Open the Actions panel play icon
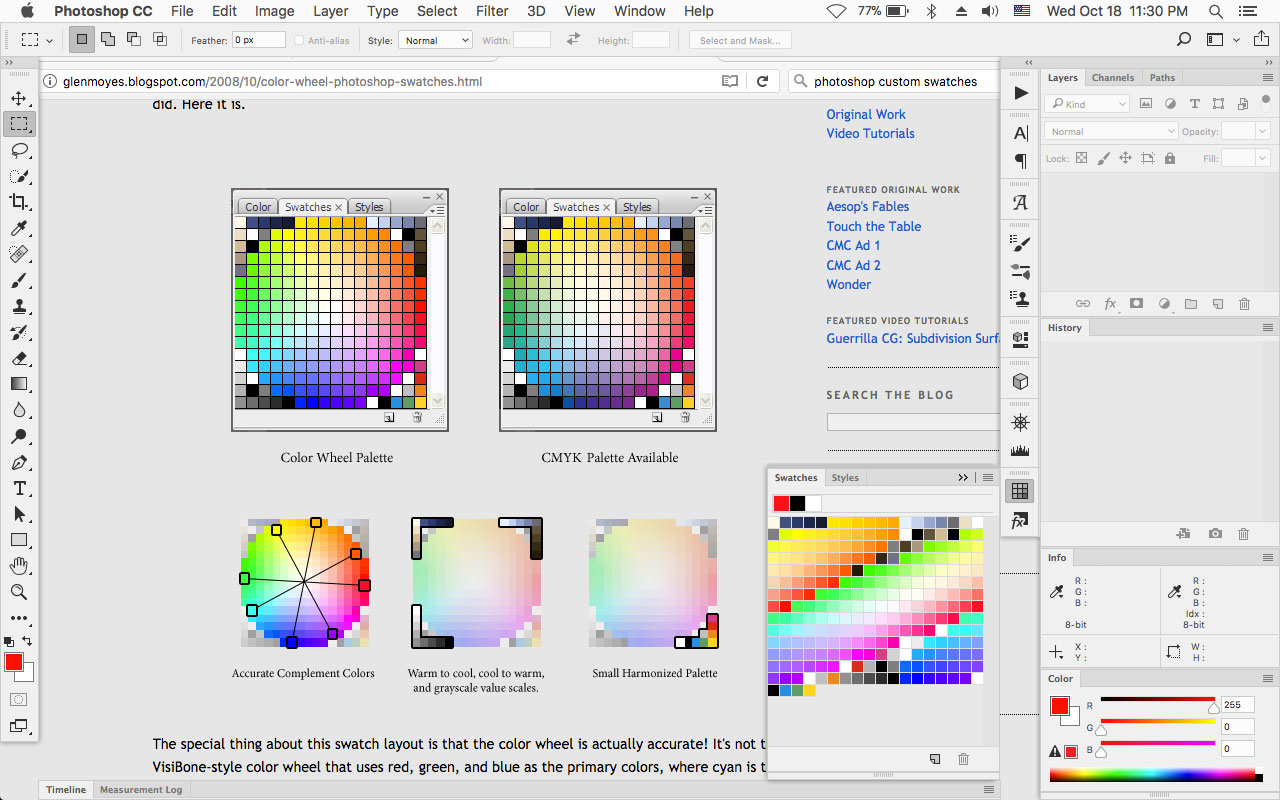 click(x=1020, y=93)
